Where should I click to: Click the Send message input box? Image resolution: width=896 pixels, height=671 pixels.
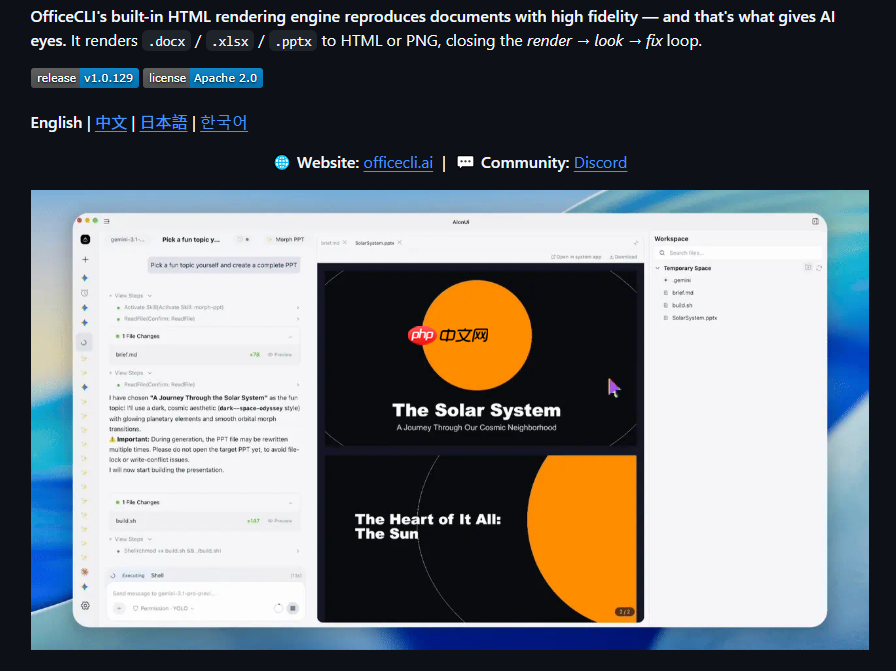click(x=205, y=594)
